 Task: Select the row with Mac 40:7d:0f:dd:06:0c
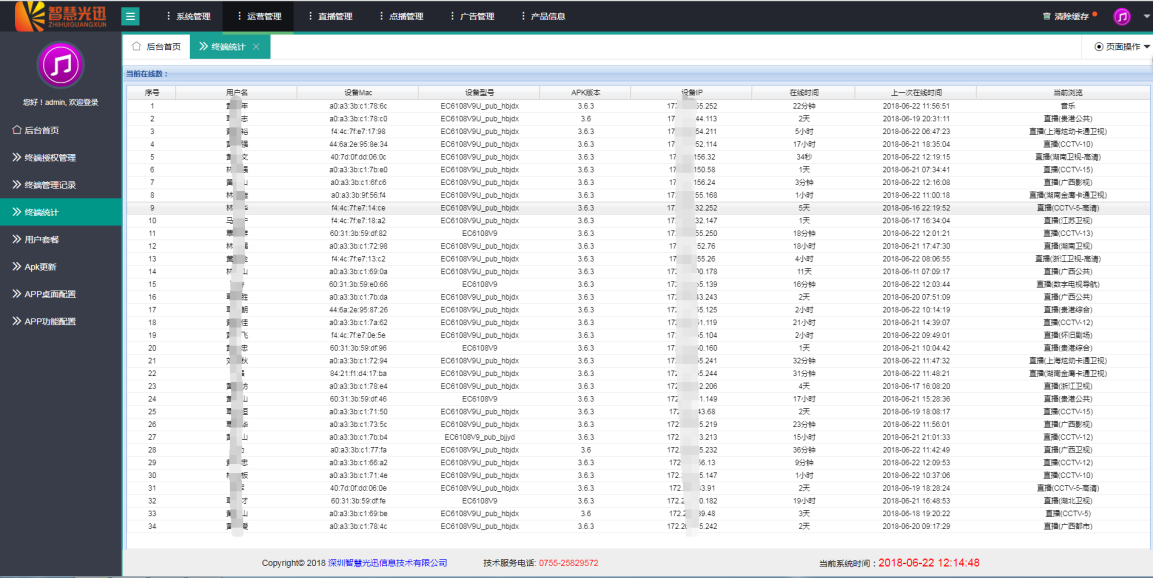click(638, 157)
